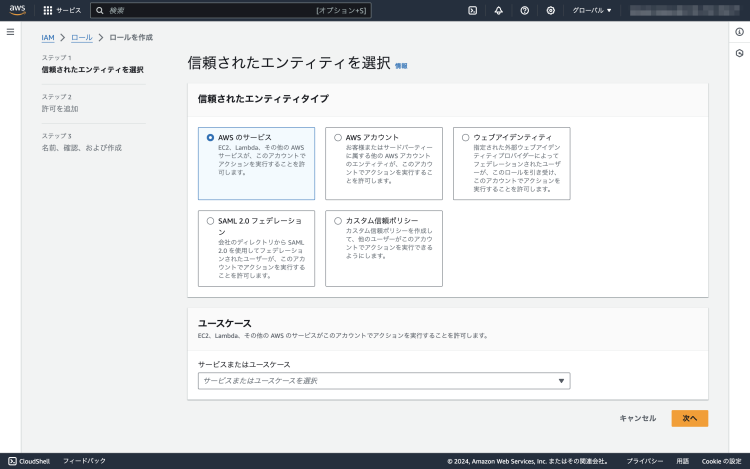
Task: Click the AWS logo home icon
Action: point(17,10)
